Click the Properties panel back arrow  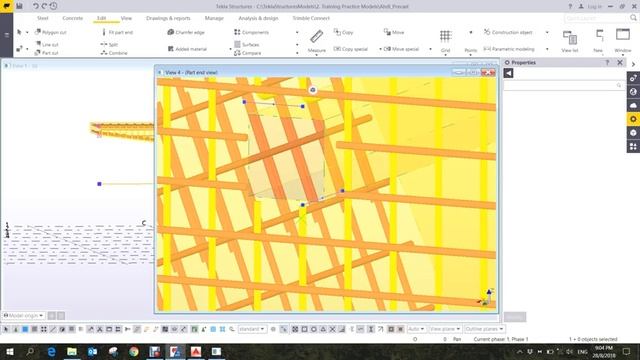[x=508, y=73]
